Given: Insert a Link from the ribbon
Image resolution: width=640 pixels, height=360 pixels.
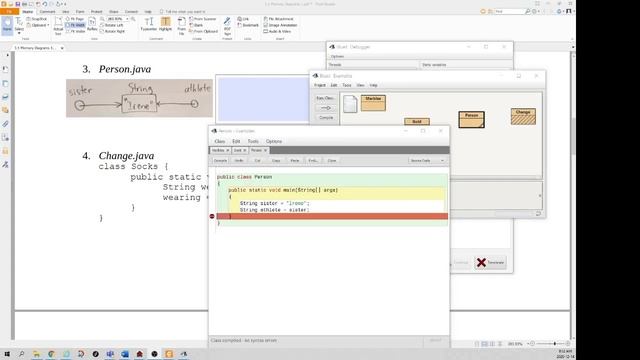Looking at the screenshot, I should 243,19.
